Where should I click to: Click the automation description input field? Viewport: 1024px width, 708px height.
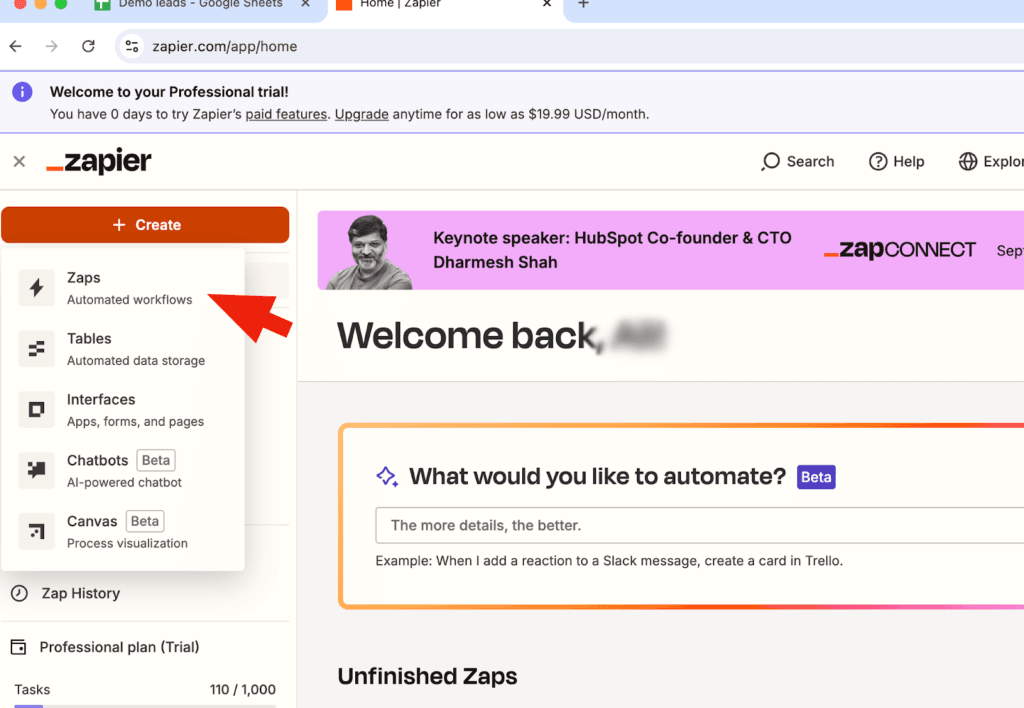[600, 525]
